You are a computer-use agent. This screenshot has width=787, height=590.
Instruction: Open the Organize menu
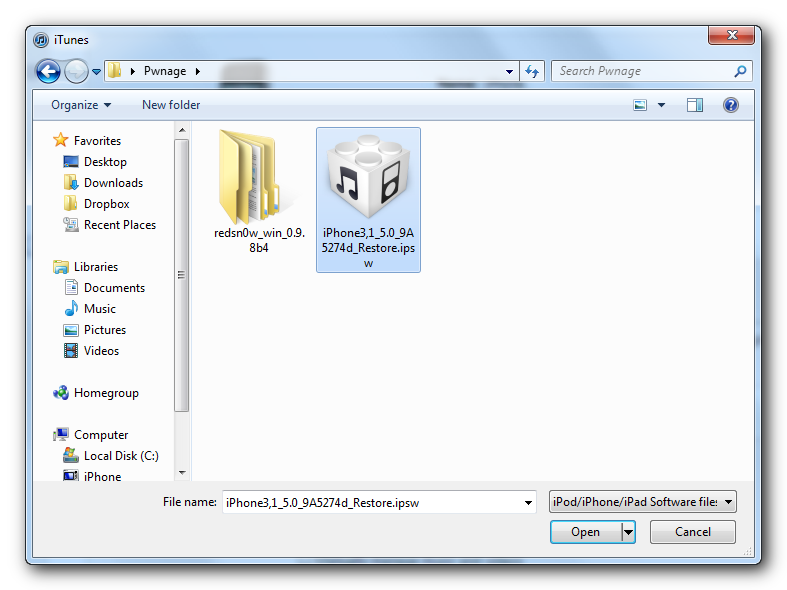tap(81, 105)
